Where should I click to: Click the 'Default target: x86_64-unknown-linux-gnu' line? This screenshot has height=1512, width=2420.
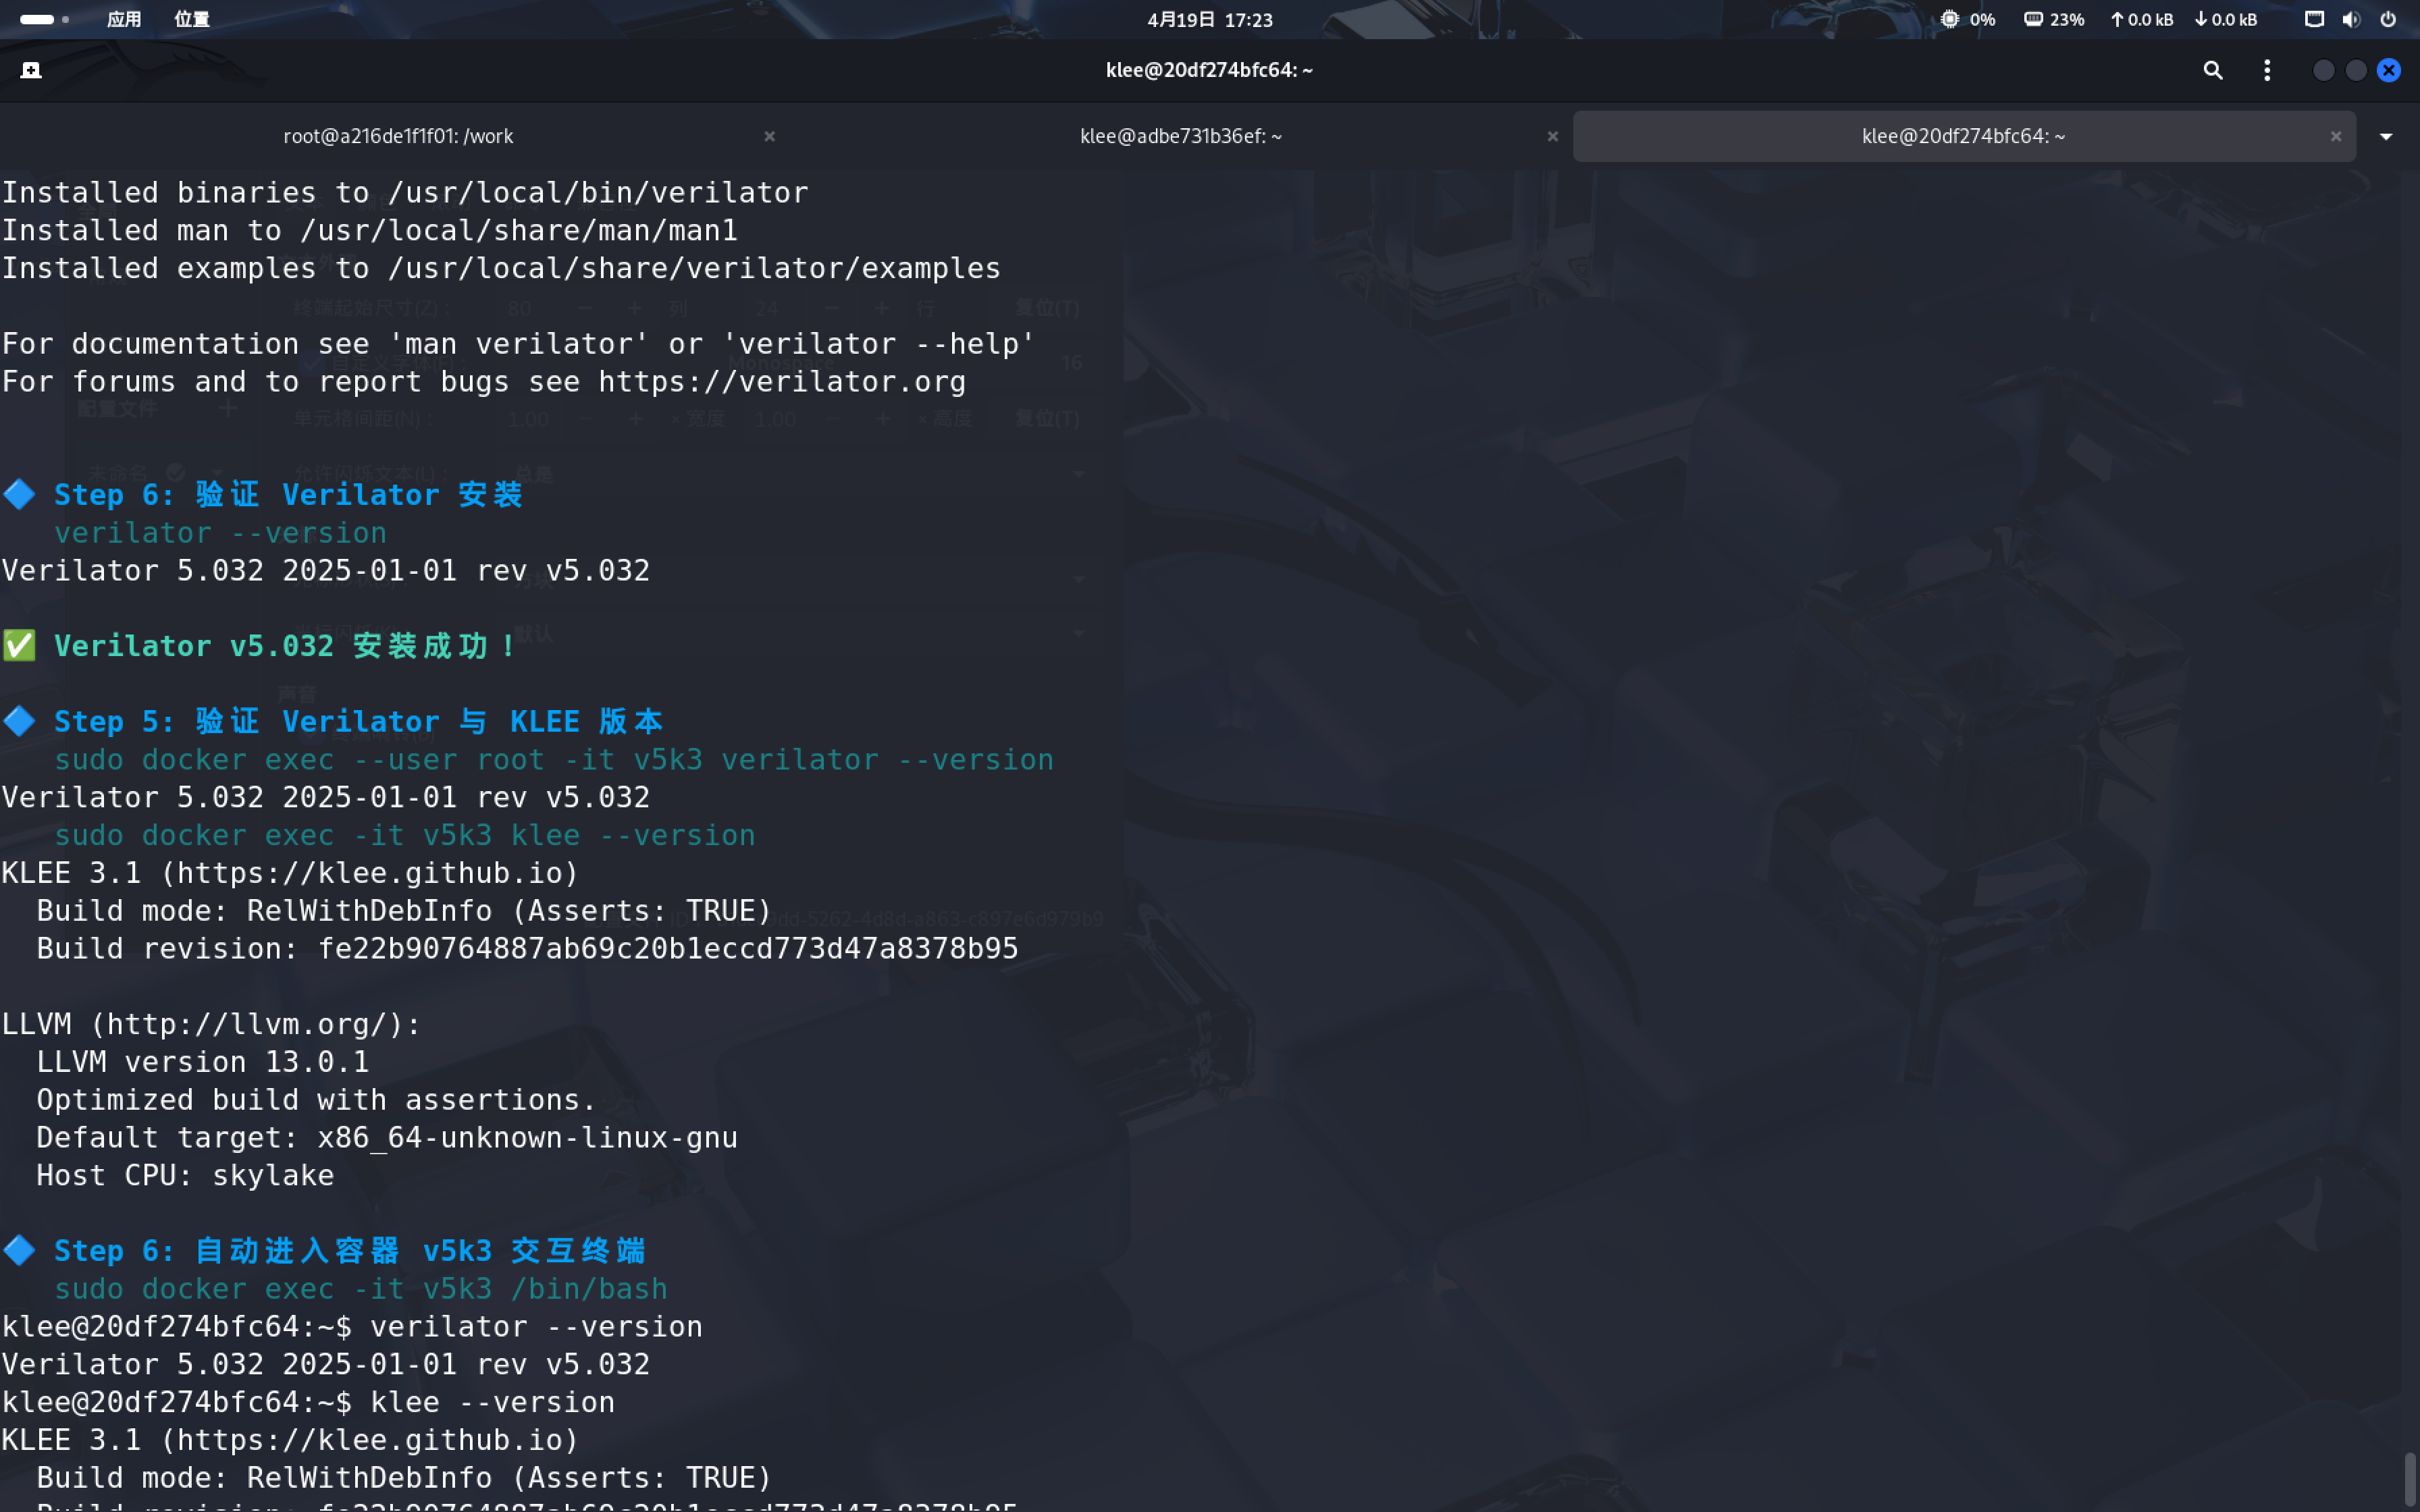387,1137
